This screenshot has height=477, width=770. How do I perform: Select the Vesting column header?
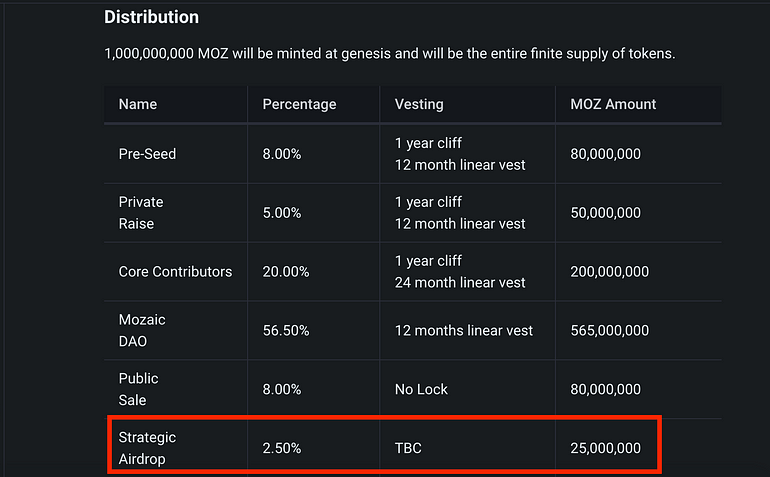419,104
